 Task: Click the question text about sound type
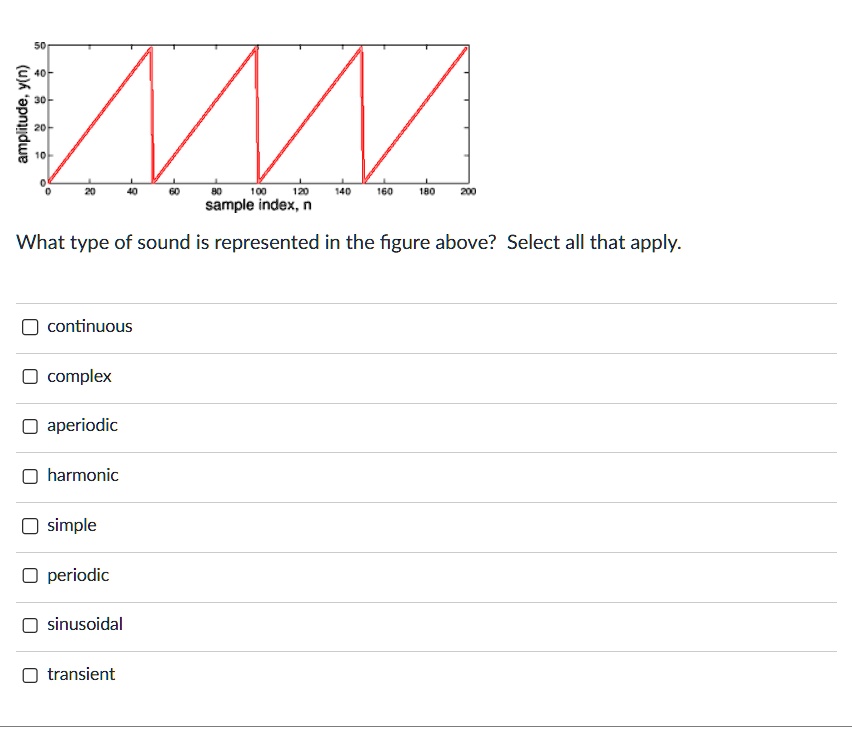click(x=348, y=242)
